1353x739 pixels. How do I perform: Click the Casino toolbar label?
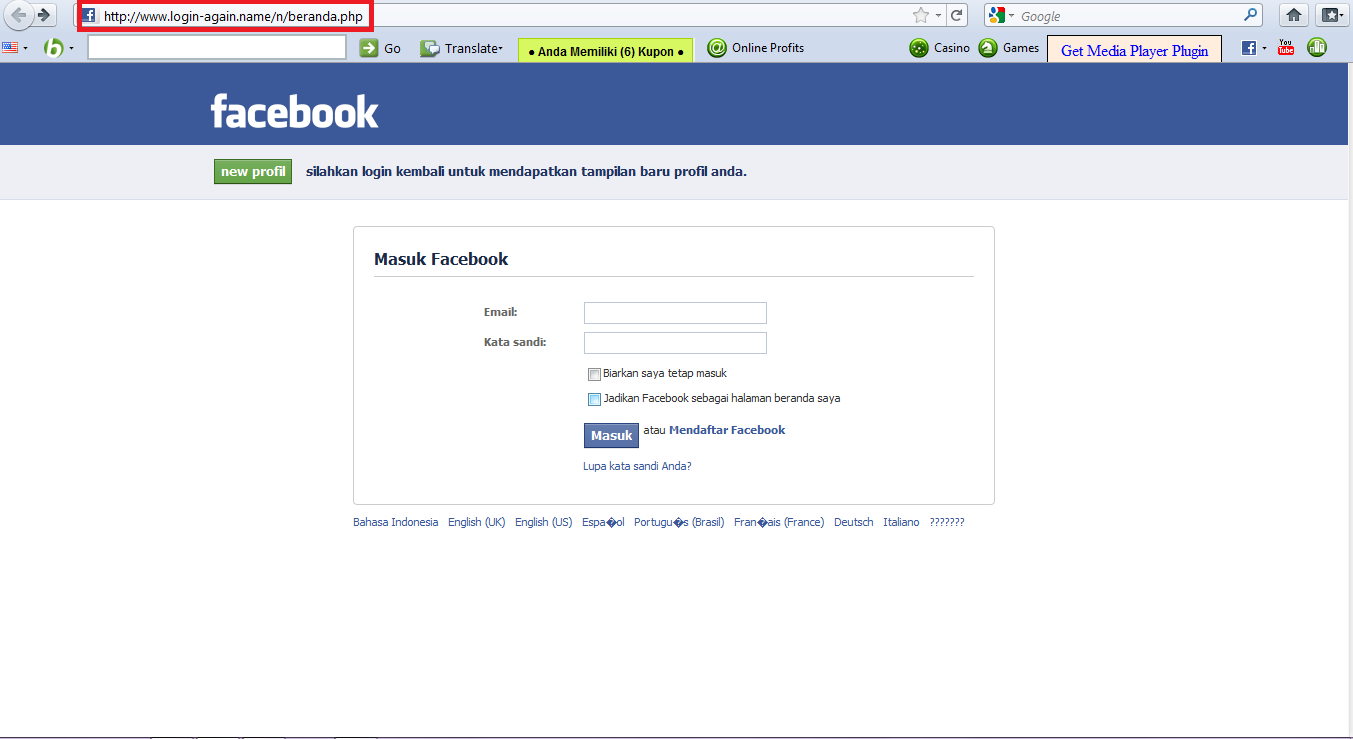pos(952,48)
